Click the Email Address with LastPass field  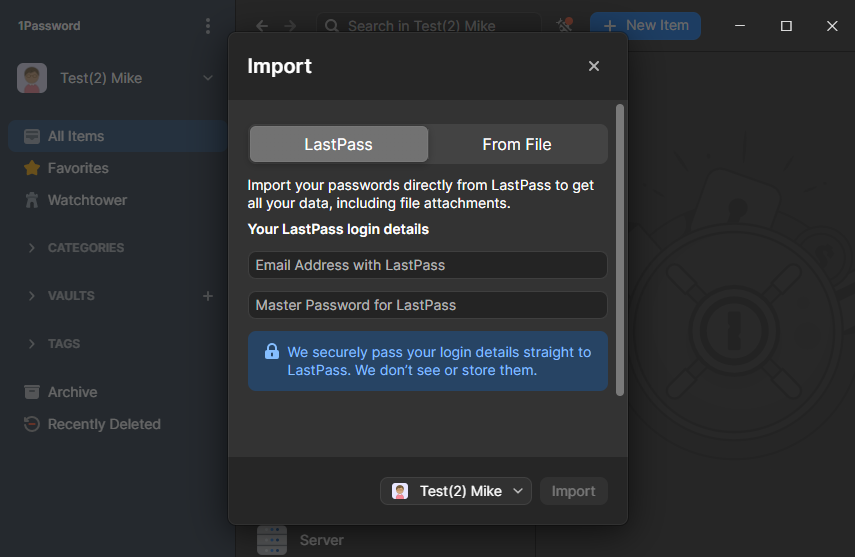click(427, 265)
